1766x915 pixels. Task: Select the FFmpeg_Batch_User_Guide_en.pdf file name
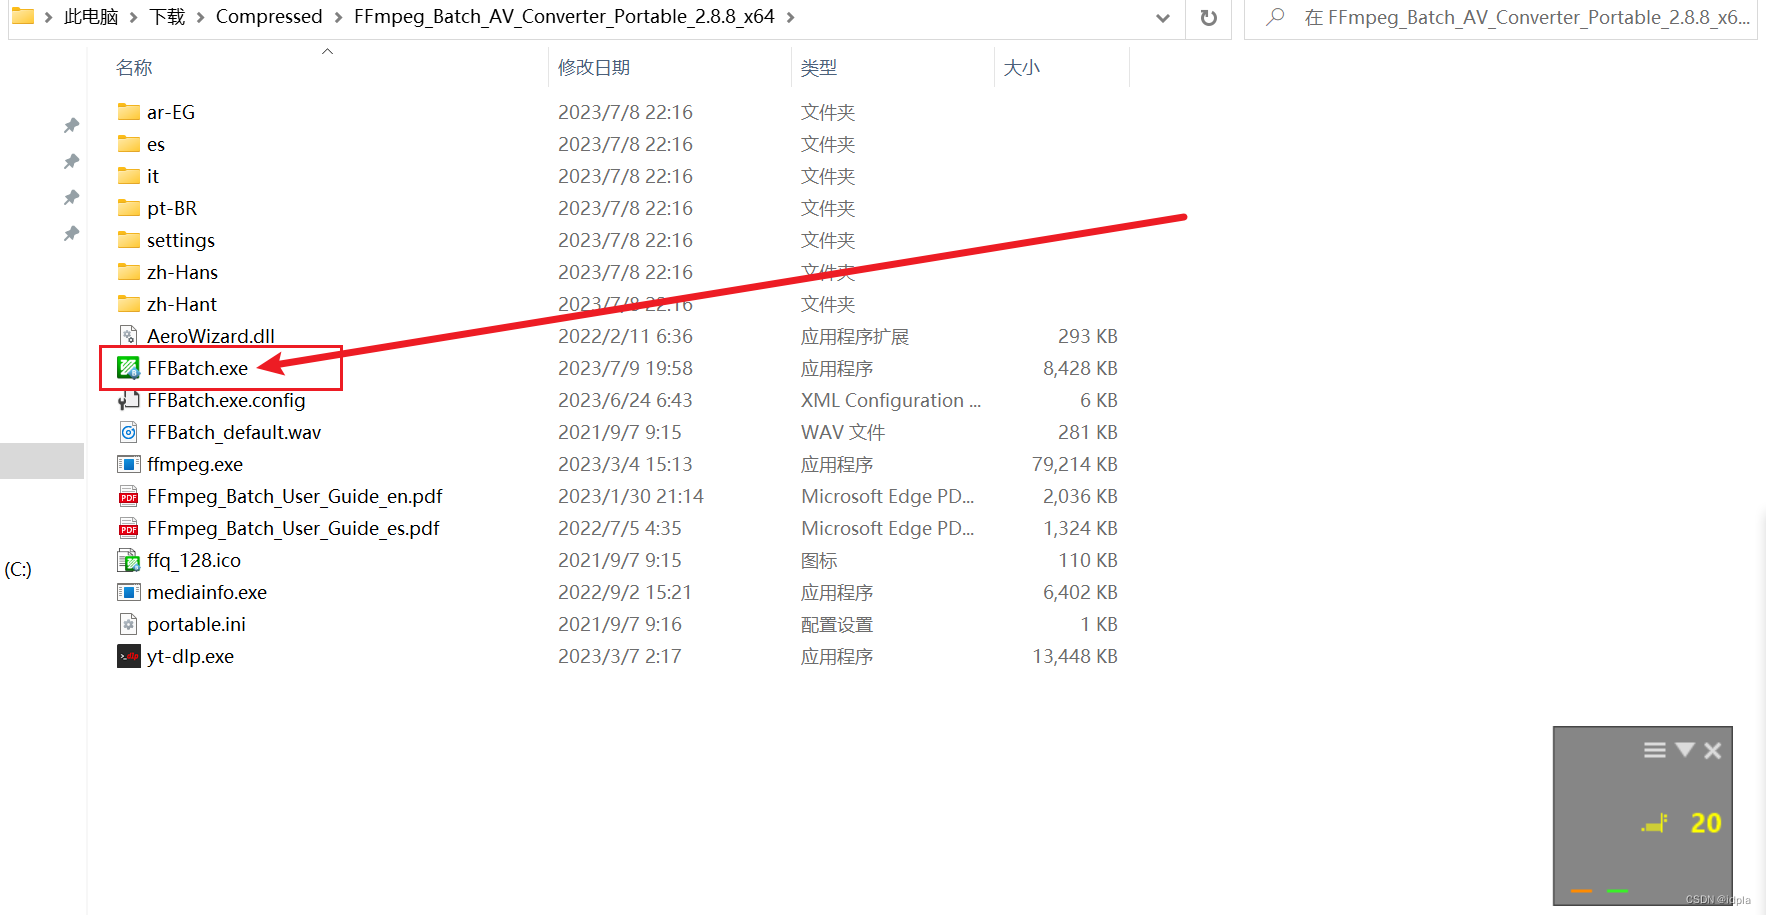pyautogui.click(x=295, y=496)
